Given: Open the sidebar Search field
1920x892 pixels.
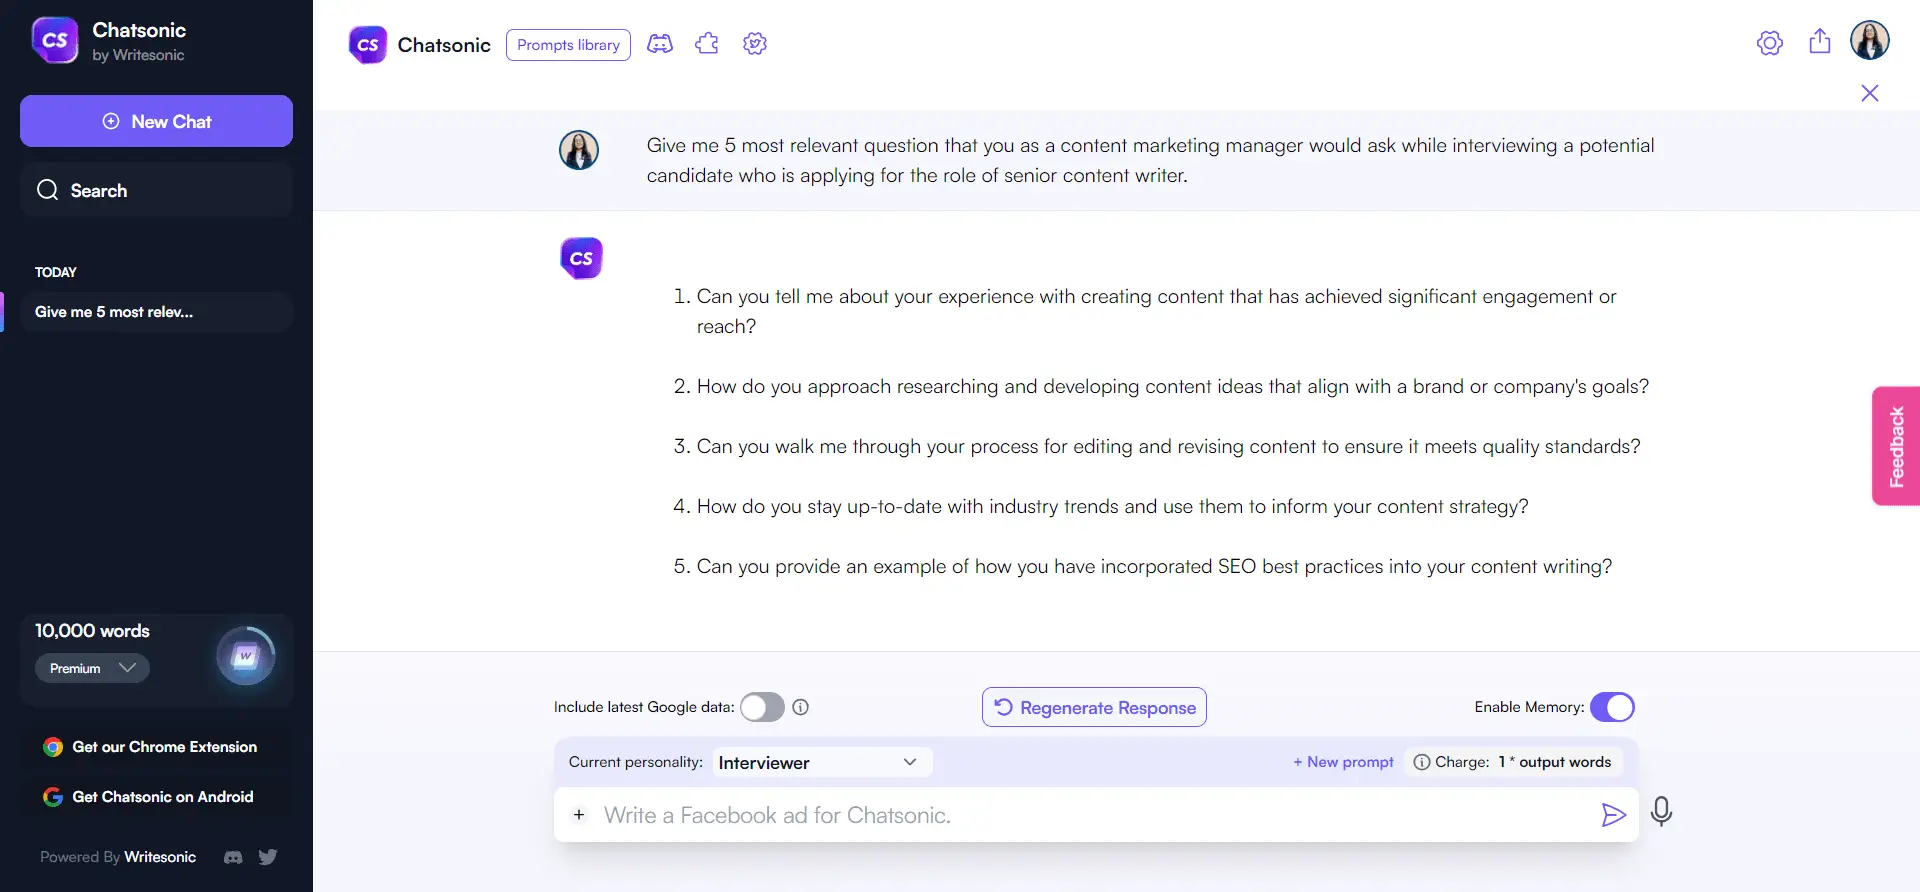Looking at the screenshot, I should [156, 190].
